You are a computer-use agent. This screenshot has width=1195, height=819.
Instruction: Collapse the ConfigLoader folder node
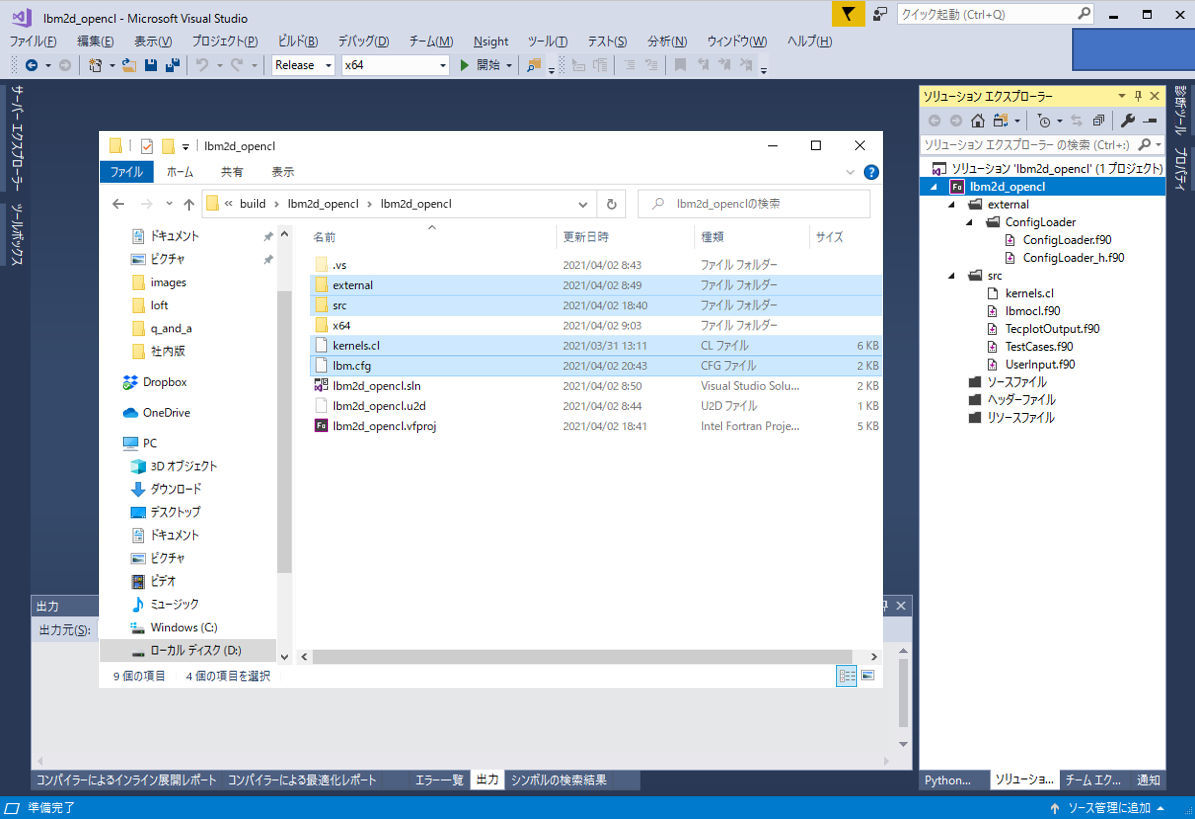(x=968, y=222)
